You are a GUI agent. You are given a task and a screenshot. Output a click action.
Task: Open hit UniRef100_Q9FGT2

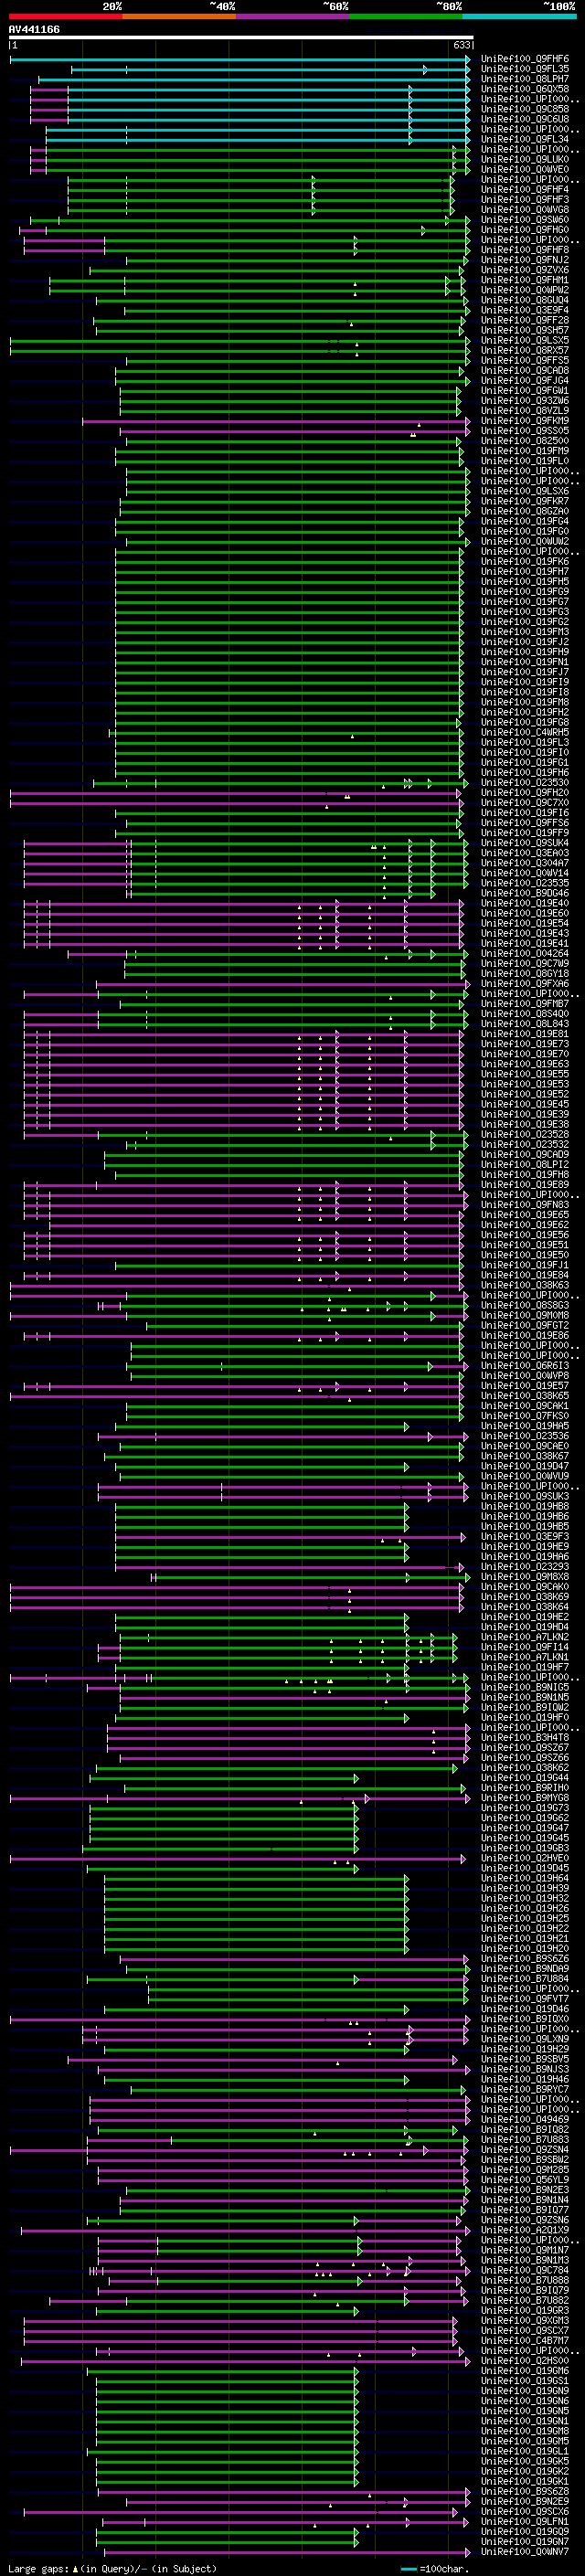click(x=525, y=1325)
